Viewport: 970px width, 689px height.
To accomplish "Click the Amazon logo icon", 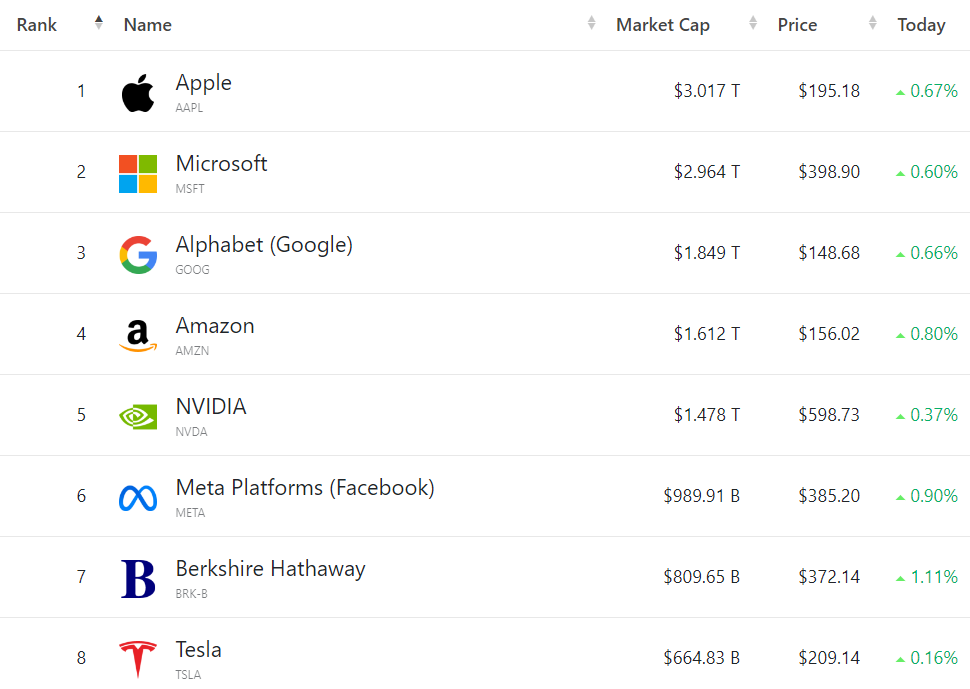I will 138,336.
